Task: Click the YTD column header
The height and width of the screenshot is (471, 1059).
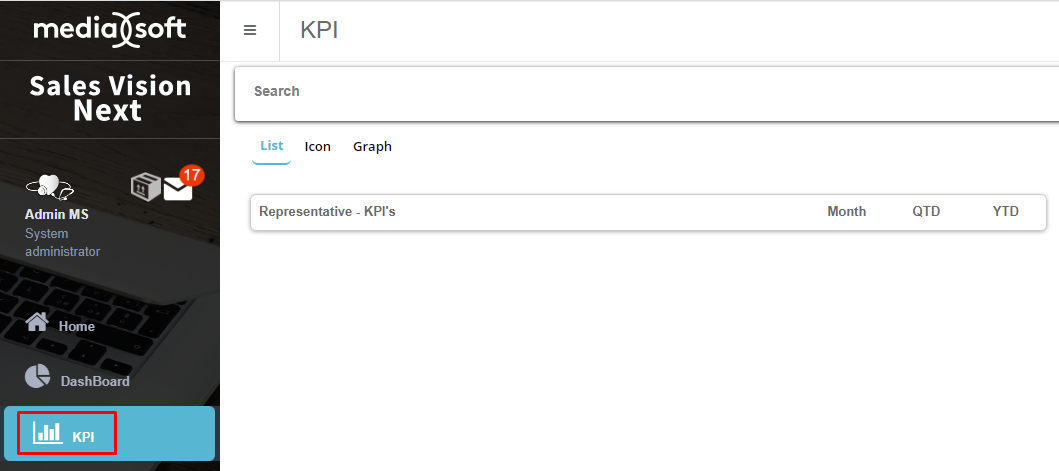Action: point(1005,212)
